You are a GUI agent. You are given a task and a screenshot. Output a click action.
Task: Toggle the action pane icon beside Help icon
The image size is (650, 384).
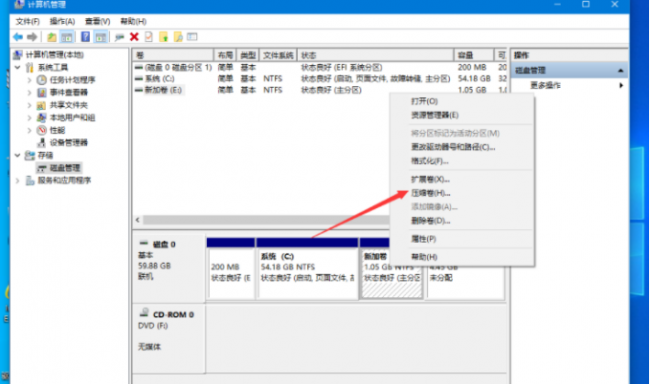point(100,37)
